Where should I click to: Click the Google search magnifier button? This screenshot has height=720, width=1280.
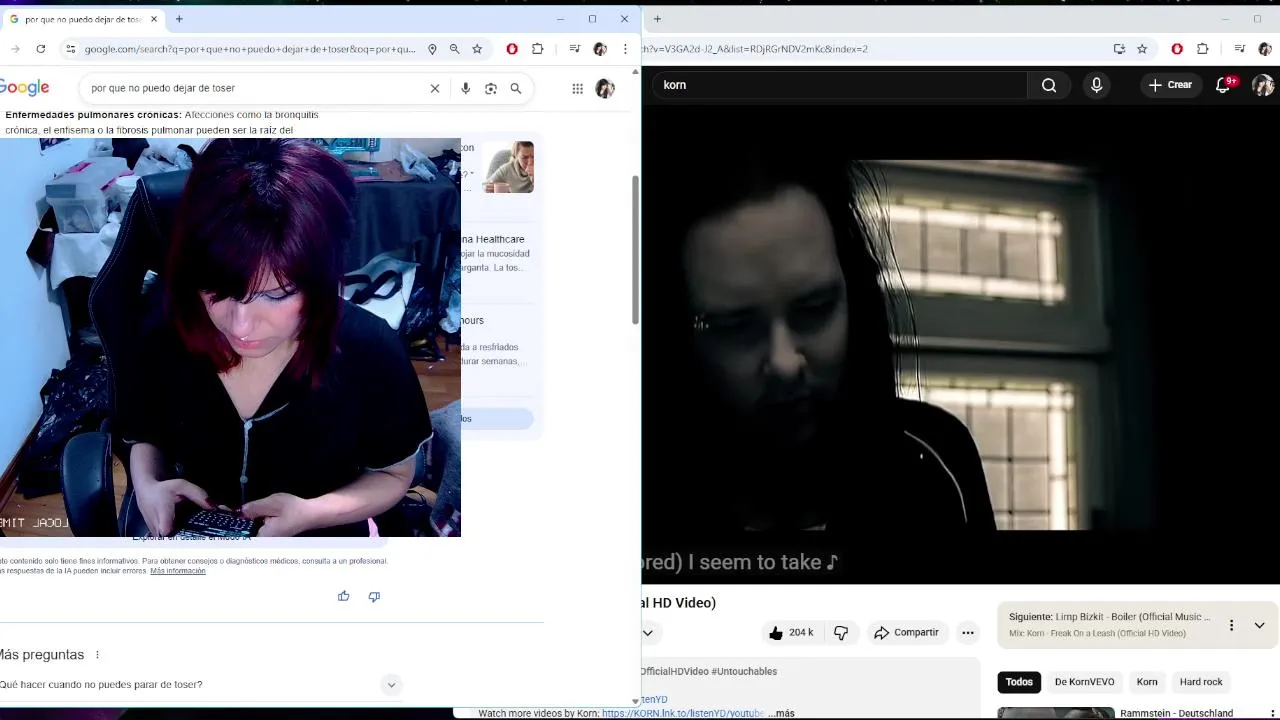pos(516,88)
